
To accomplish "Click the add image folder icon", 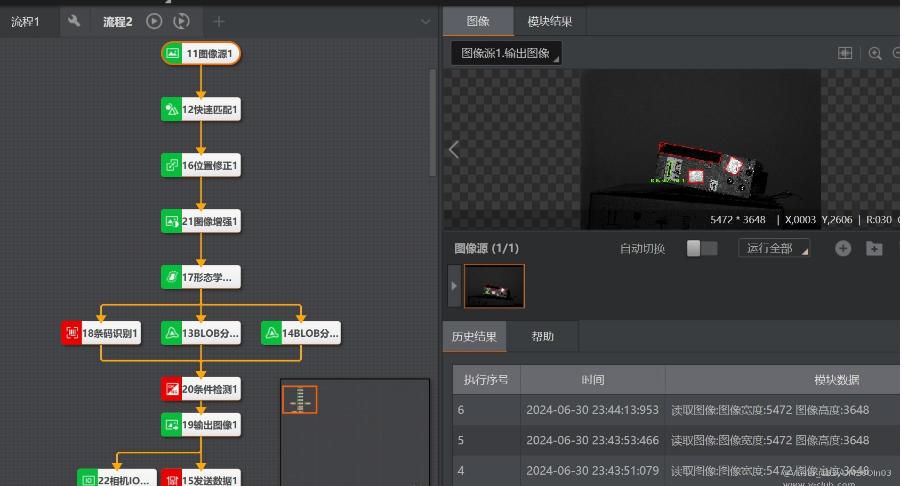I will click(x=874, y=248).
